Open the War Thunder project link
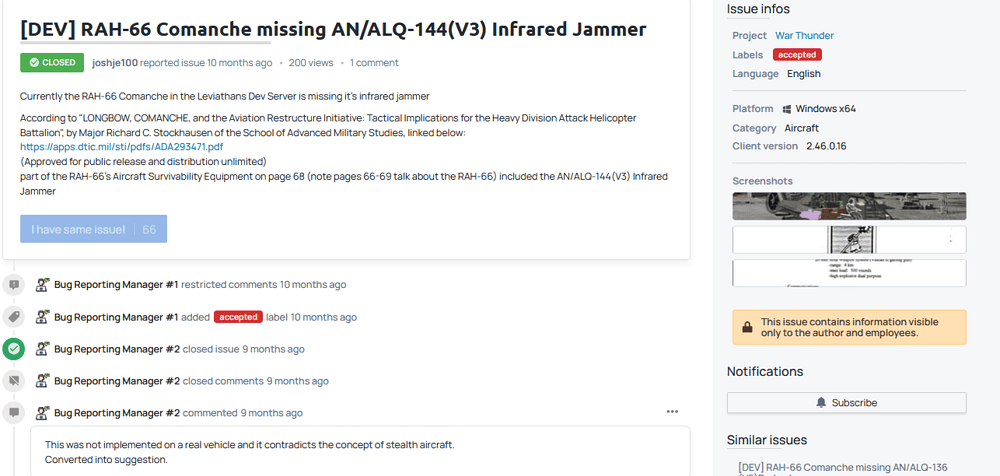This screenshot has width=1000, height=476. 804,35
